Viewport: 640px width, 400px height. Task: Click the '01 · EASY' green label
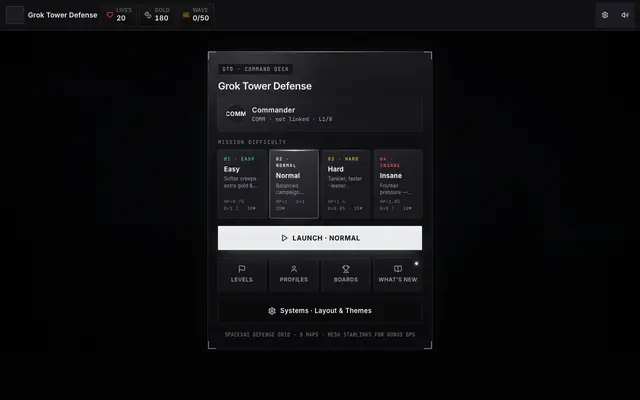pos(239,159)
